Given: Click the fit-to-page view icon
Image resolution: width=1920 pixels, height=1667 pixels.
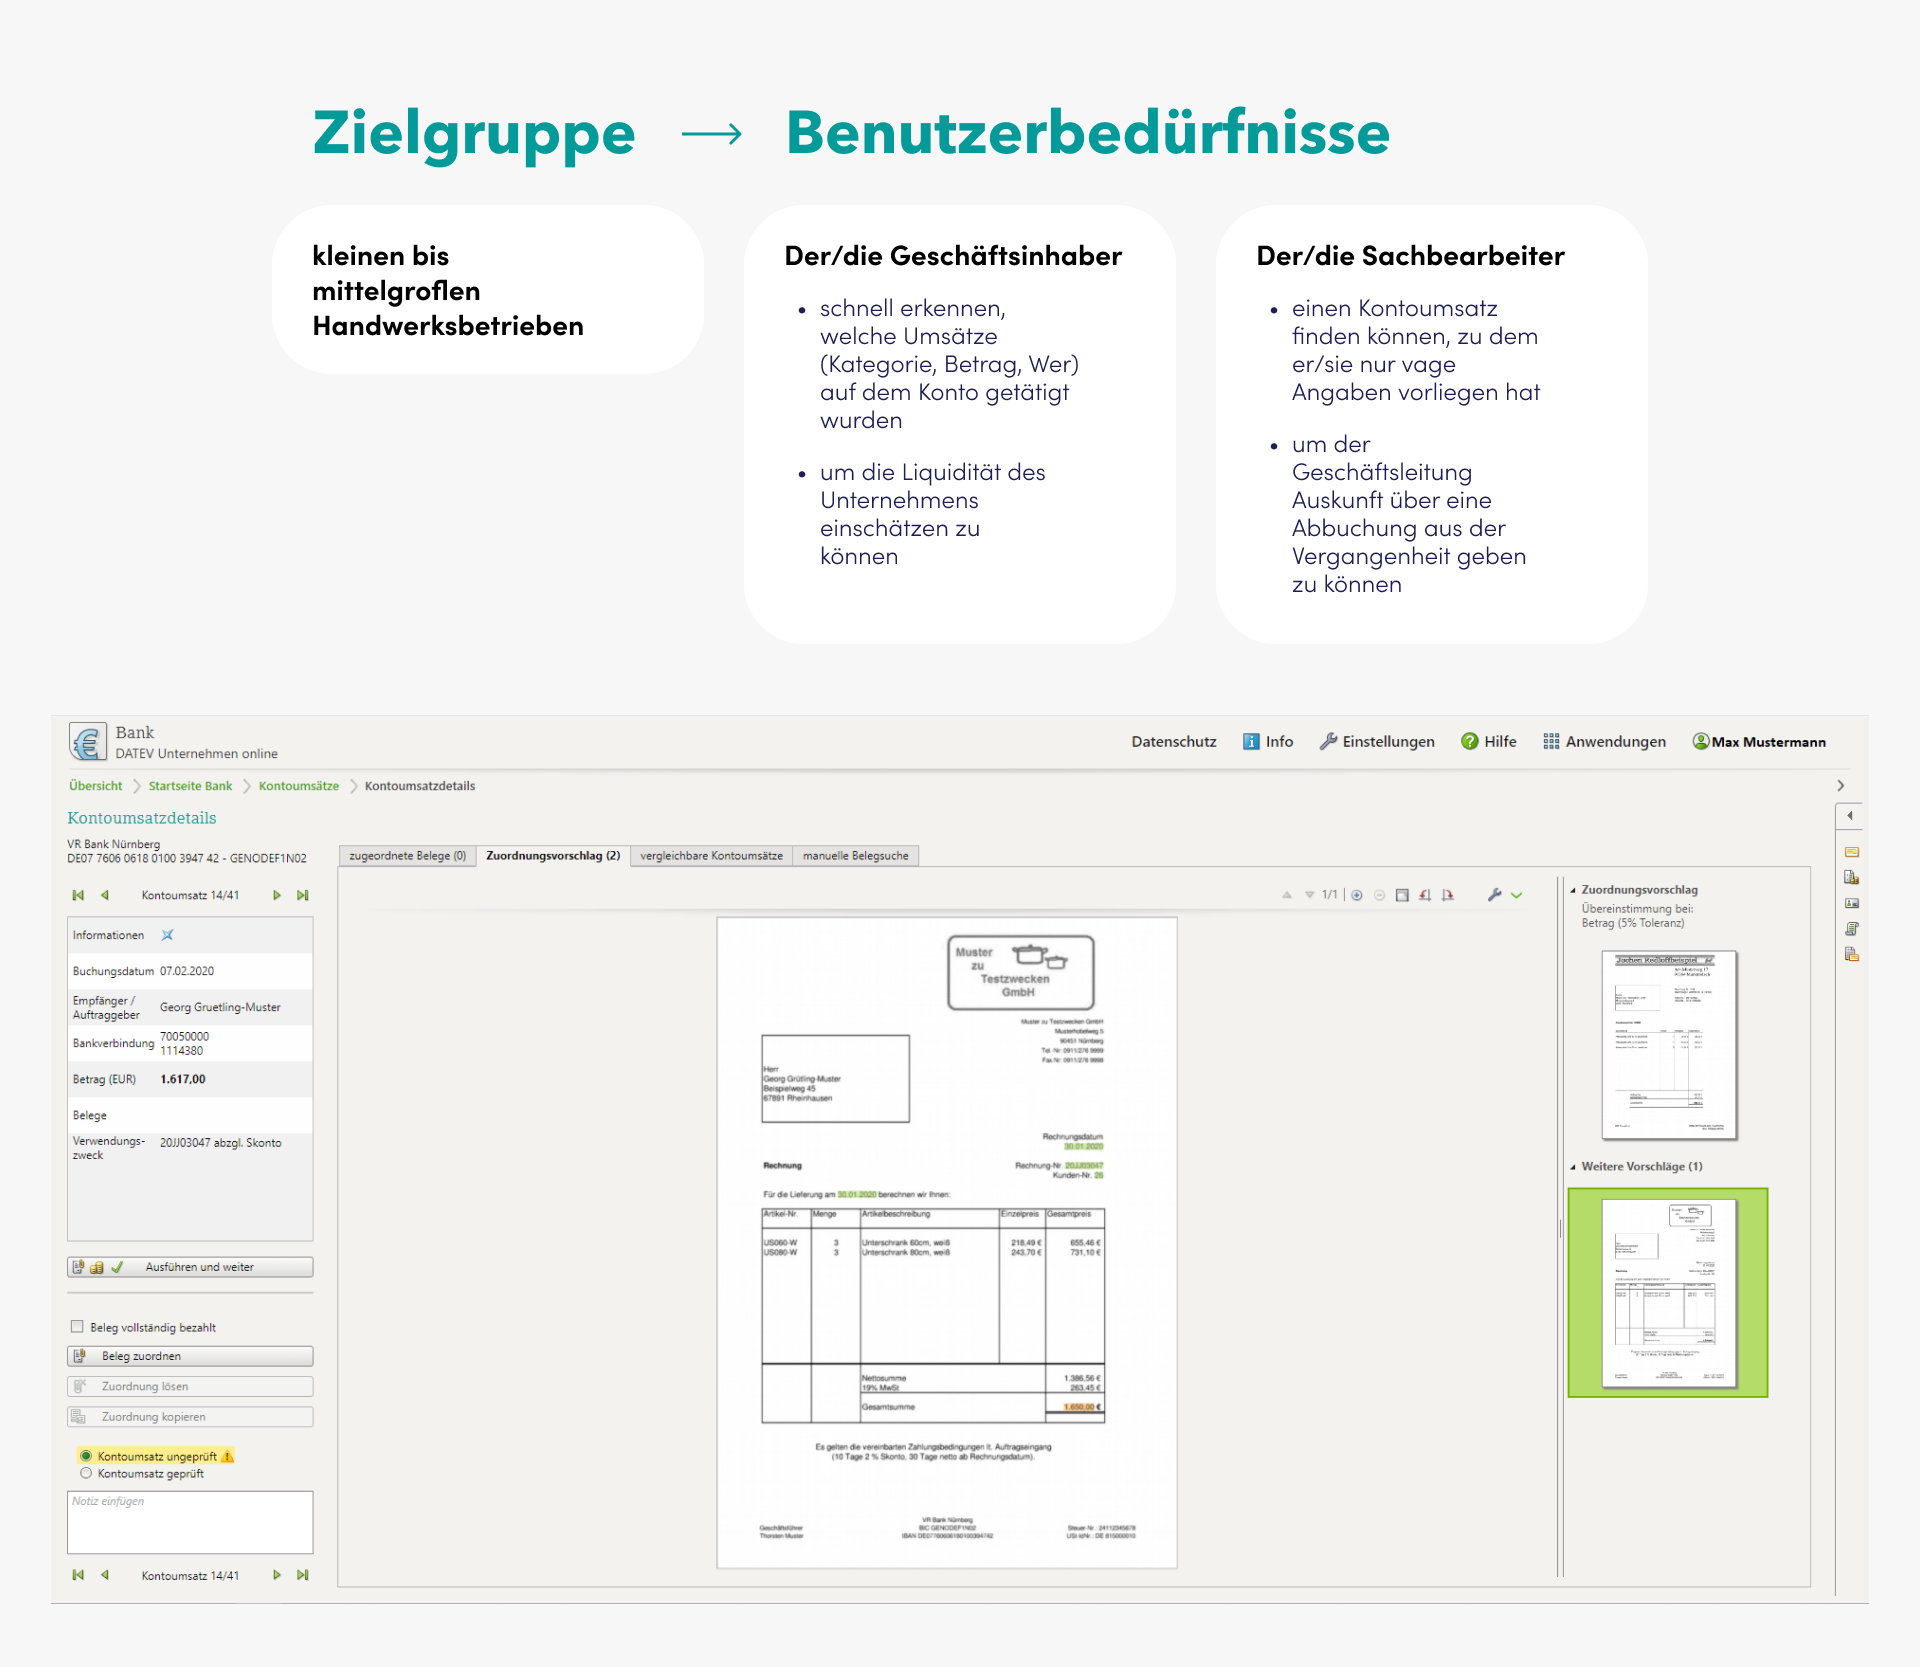Looking at the screenshot, I should (x=1402, y=895).
